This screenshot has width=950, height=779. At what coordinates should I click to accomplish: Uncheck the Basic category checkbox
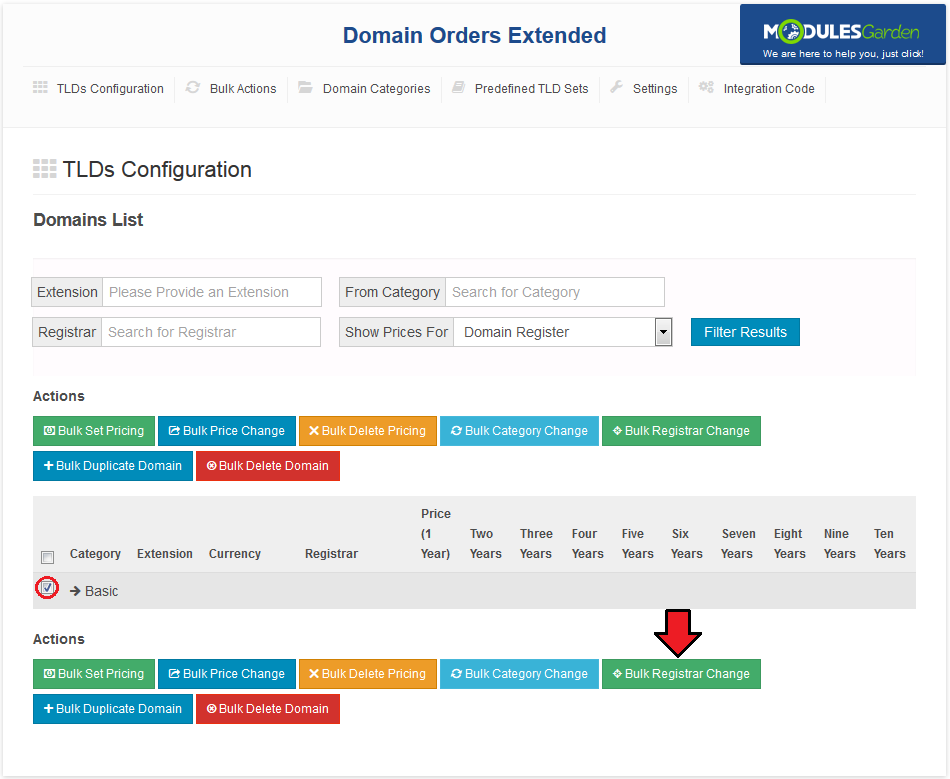[47, 588]
